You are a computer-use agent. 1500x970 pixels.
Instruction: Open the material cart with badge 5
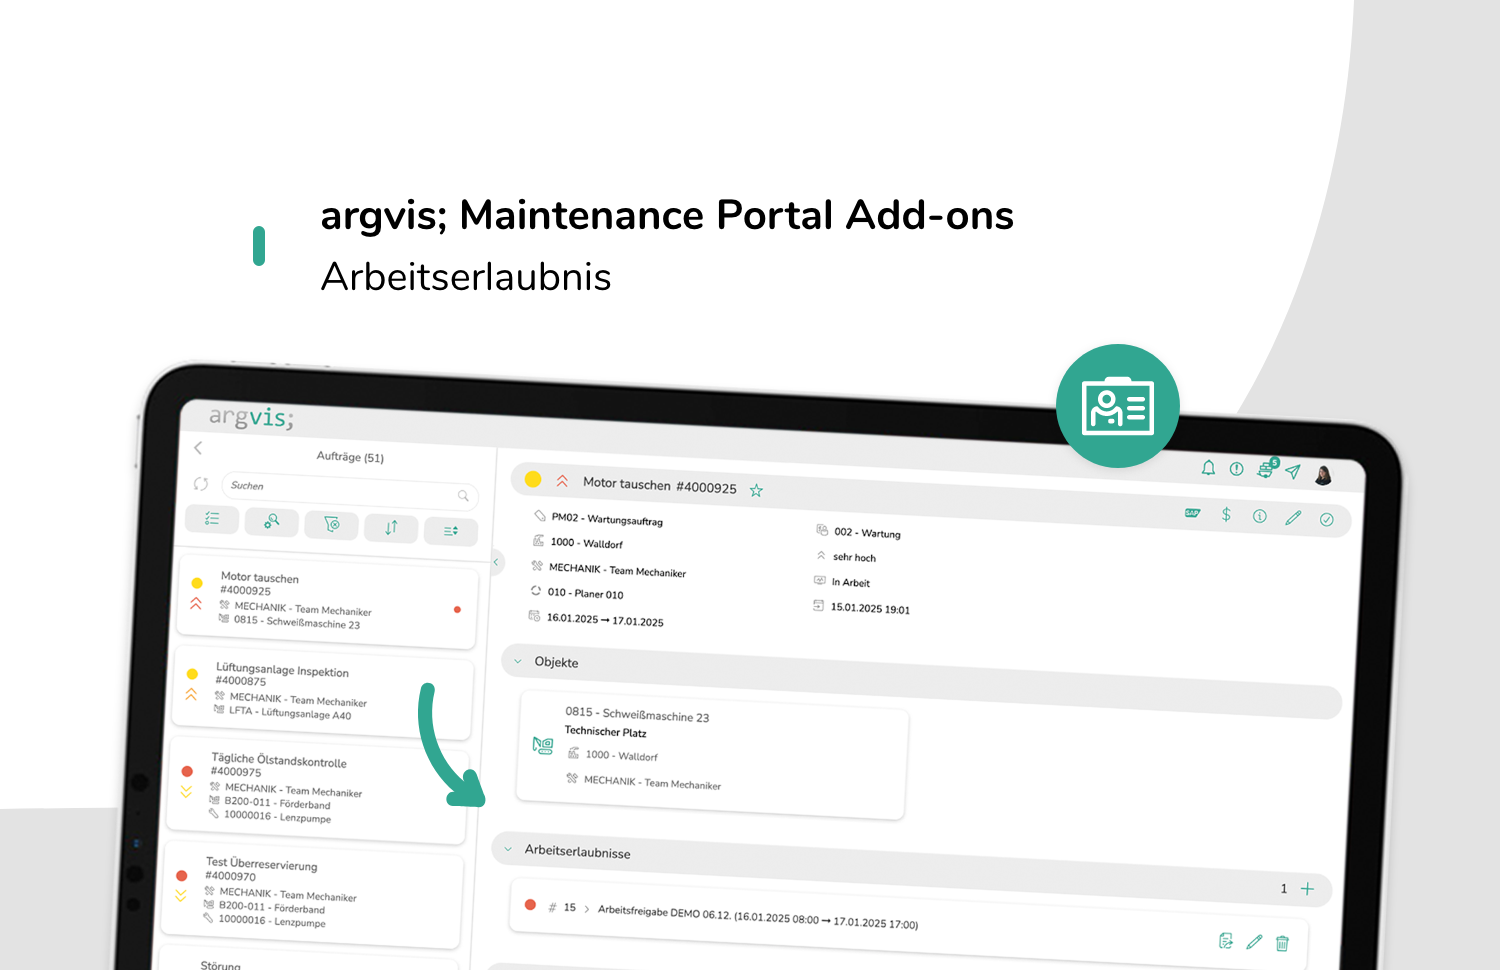[1266, 469]
